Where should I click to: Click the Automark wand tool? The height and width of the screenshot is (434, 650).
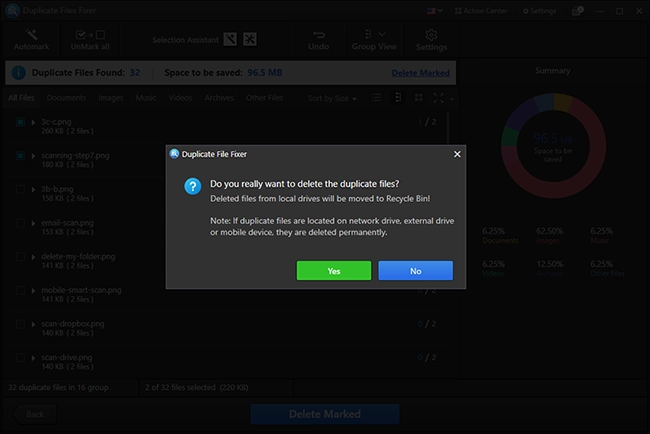point(31,40)
